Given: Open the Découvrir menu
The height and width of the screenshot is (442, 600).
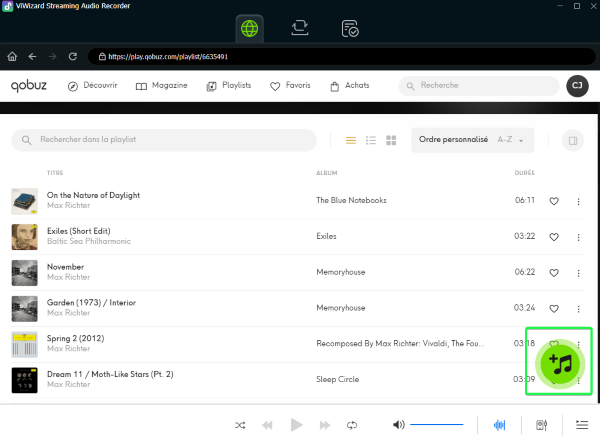Looking at the screenshot, I should [x=92, y=86].
